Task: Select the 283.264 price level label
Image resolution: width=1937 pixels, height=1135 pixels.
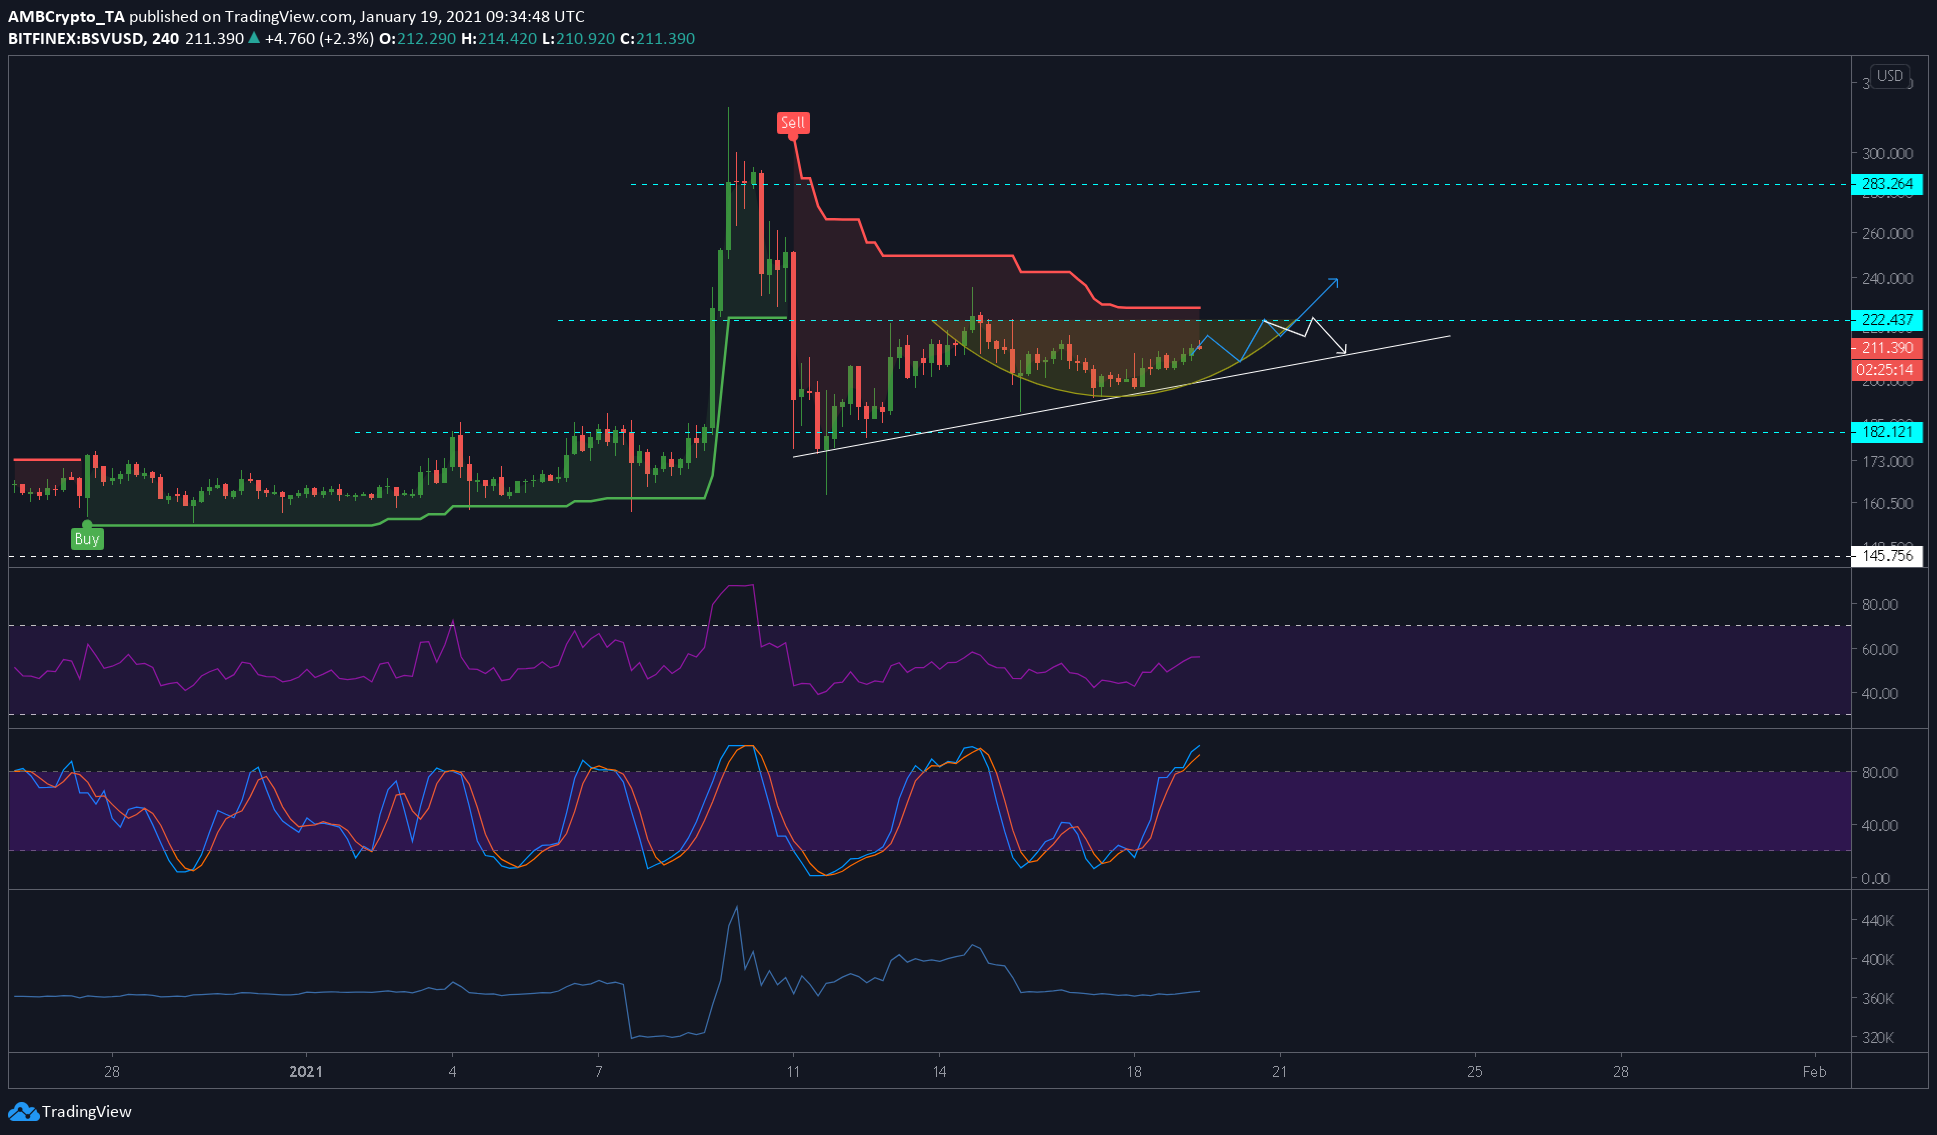Action: 1887,184
